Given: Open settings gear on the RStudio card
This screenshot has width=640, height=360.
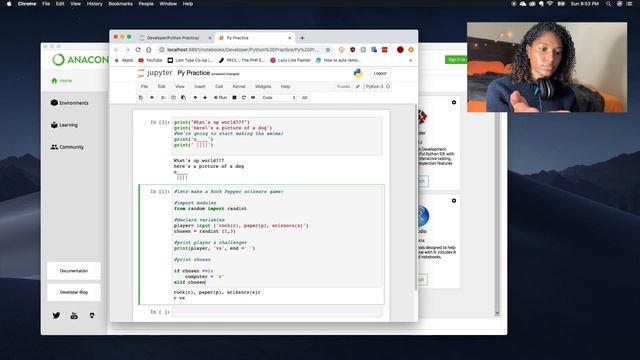Looking at the screenshot, I should point(454,200).
